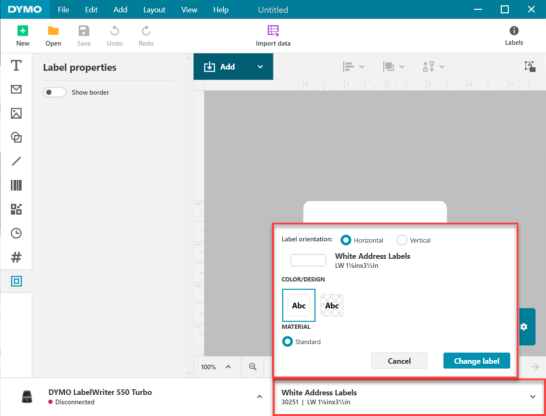Open the Help menu
The height and width of the screenshot is (416, 546).
pyautogui.click(x=221, y=10)
